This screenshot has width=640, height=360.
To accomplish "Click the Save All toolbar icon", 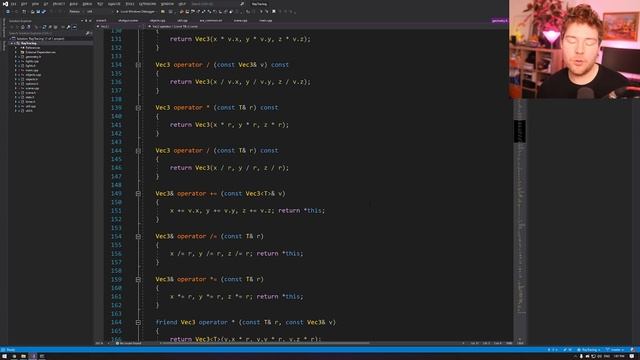I will tap(44, 11).
